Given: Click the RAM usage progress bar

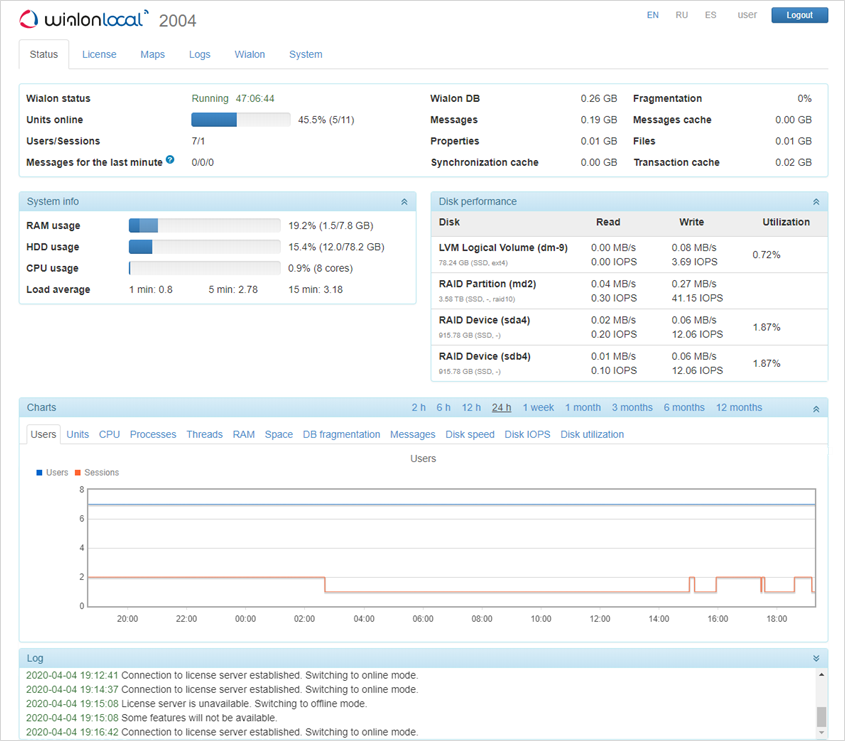Looking at the screenshot, I should pos(204,226).
